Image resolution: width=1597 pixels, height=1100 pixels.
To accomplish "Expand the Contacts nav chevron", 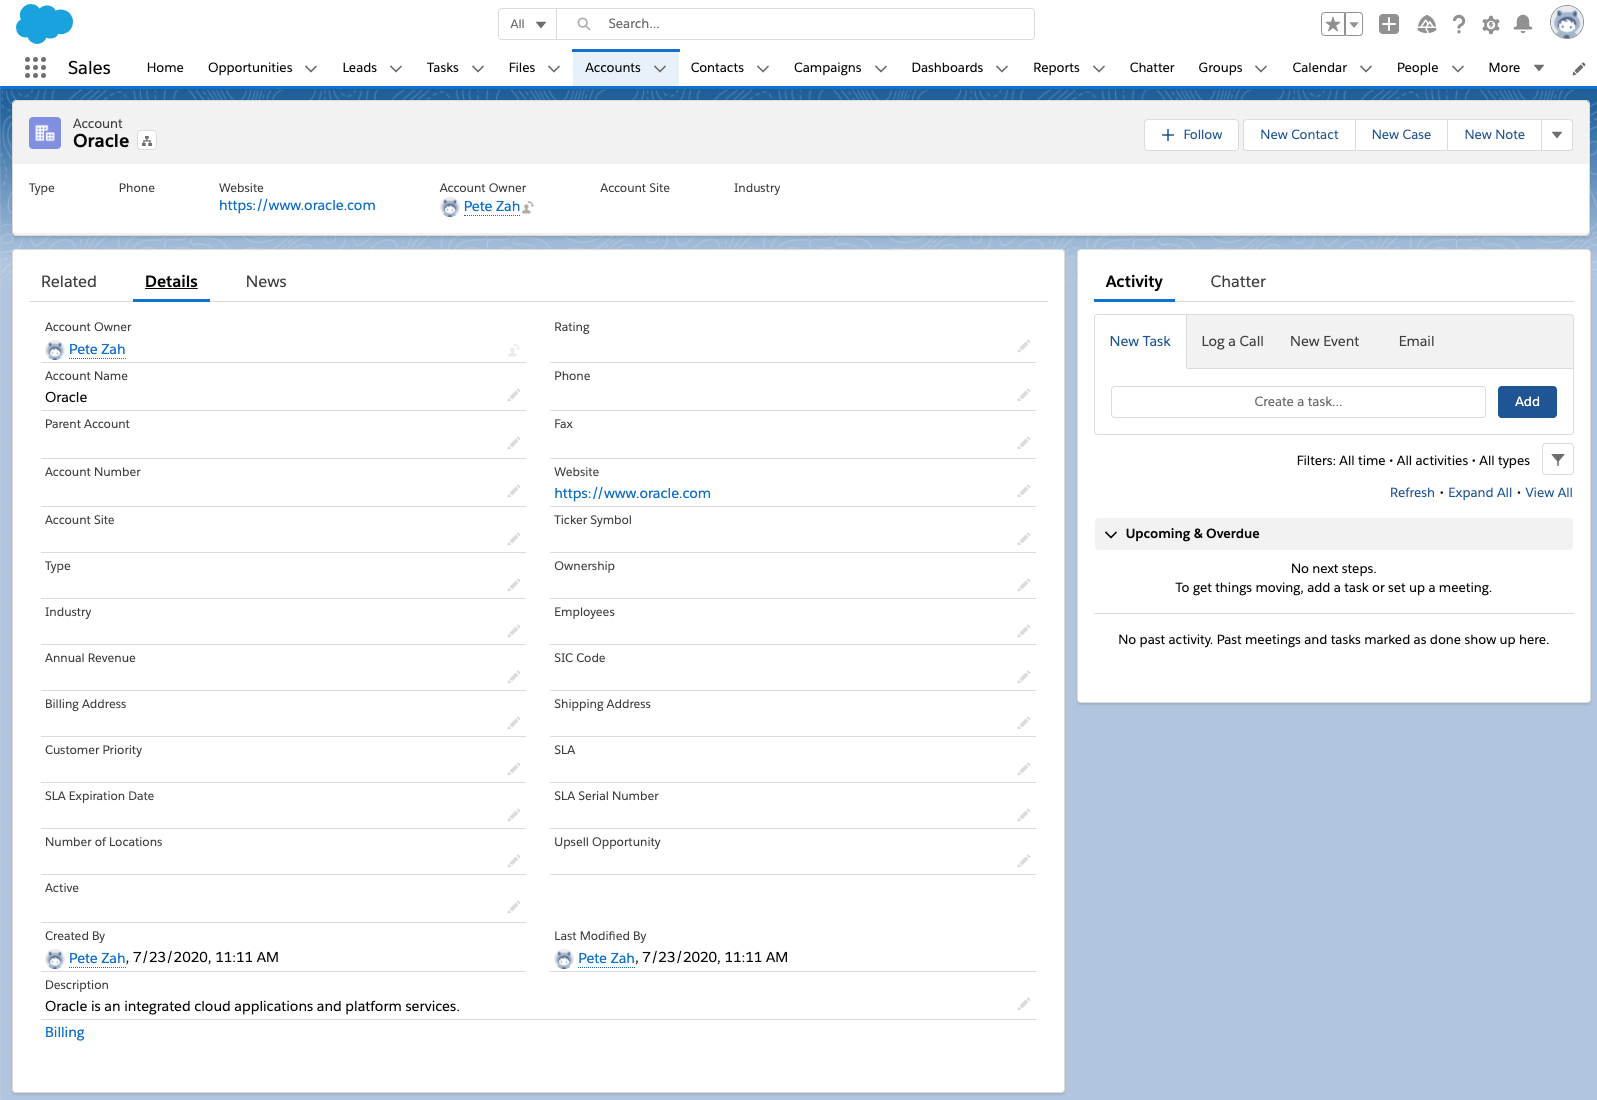I will click(x=763, y=68).
